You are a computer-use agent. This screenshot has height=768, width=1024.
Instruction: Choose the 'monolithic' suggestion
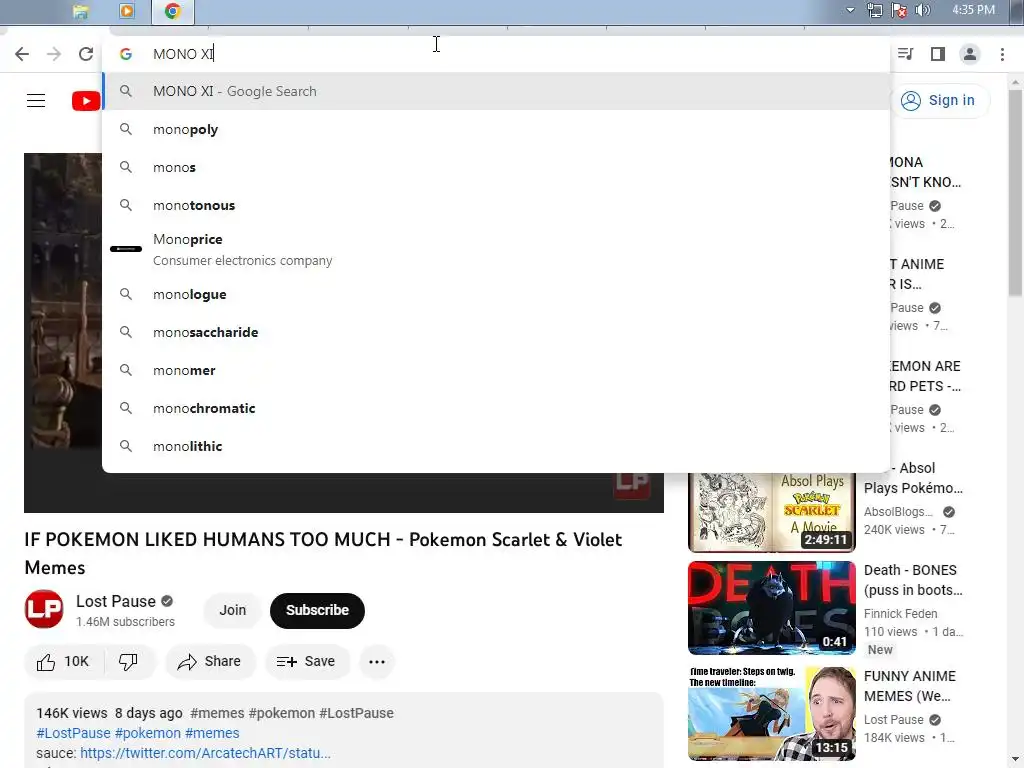point(496,446)
